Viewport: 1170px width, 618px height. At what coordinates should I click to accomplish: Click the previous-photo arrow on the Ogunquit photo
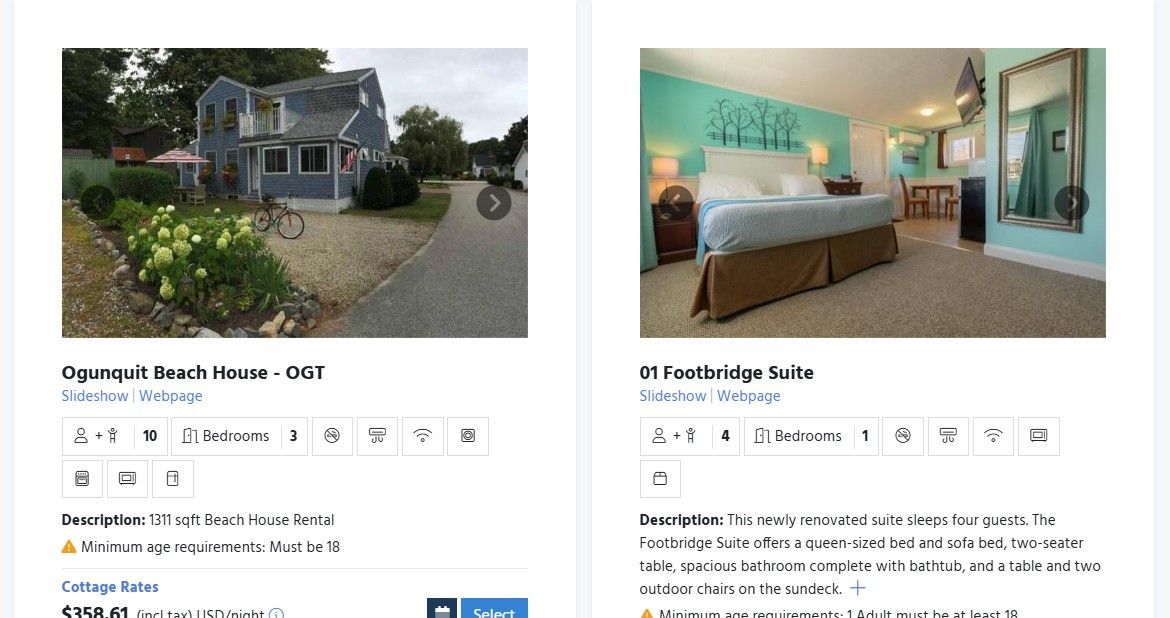click(97, 202)
